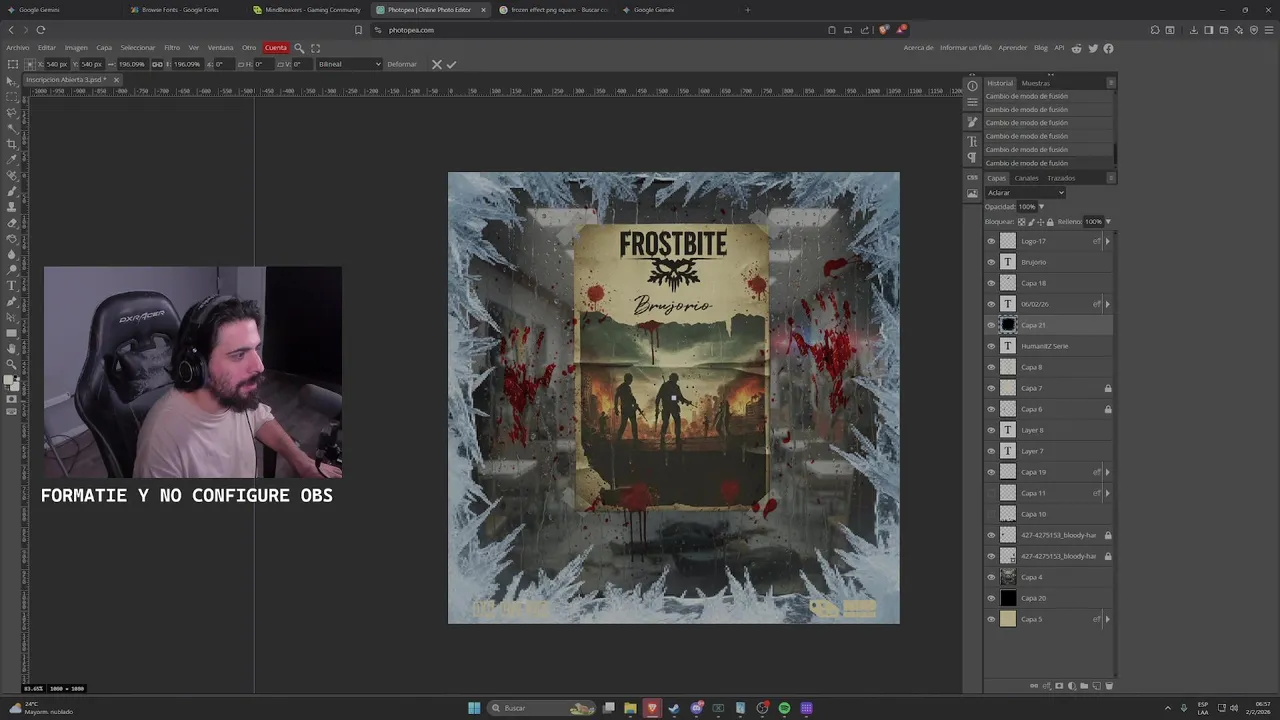Switch to the Muestras tab
The height and width of the screenshot is (720, 1280).
pyautogui.click(x=1035, y=83)
